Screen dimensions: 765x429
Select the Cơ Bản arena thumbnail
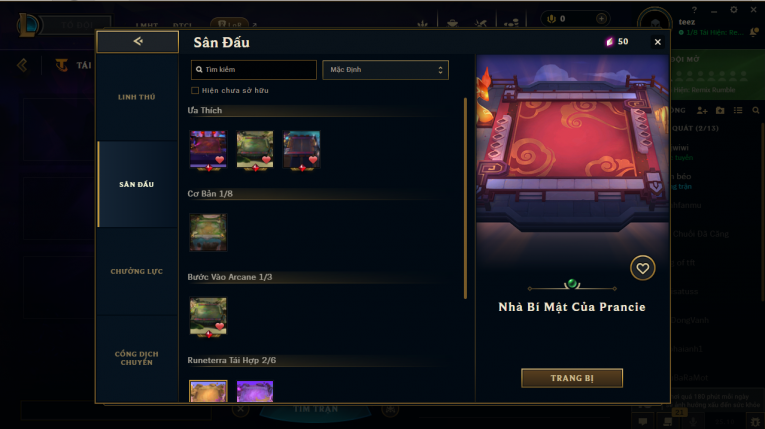[208, 232]
